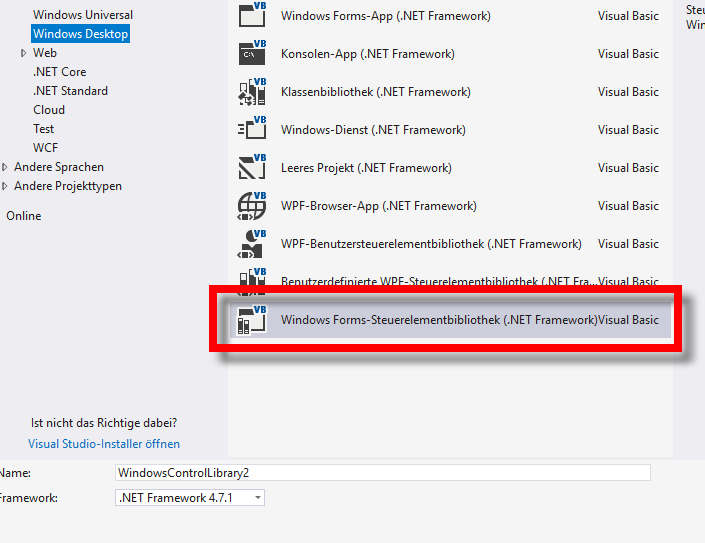This screenshot has height=543, width=705.
Task: Expand the Andere Projekttypen node arrow
Action: click(x=5, y=186)
